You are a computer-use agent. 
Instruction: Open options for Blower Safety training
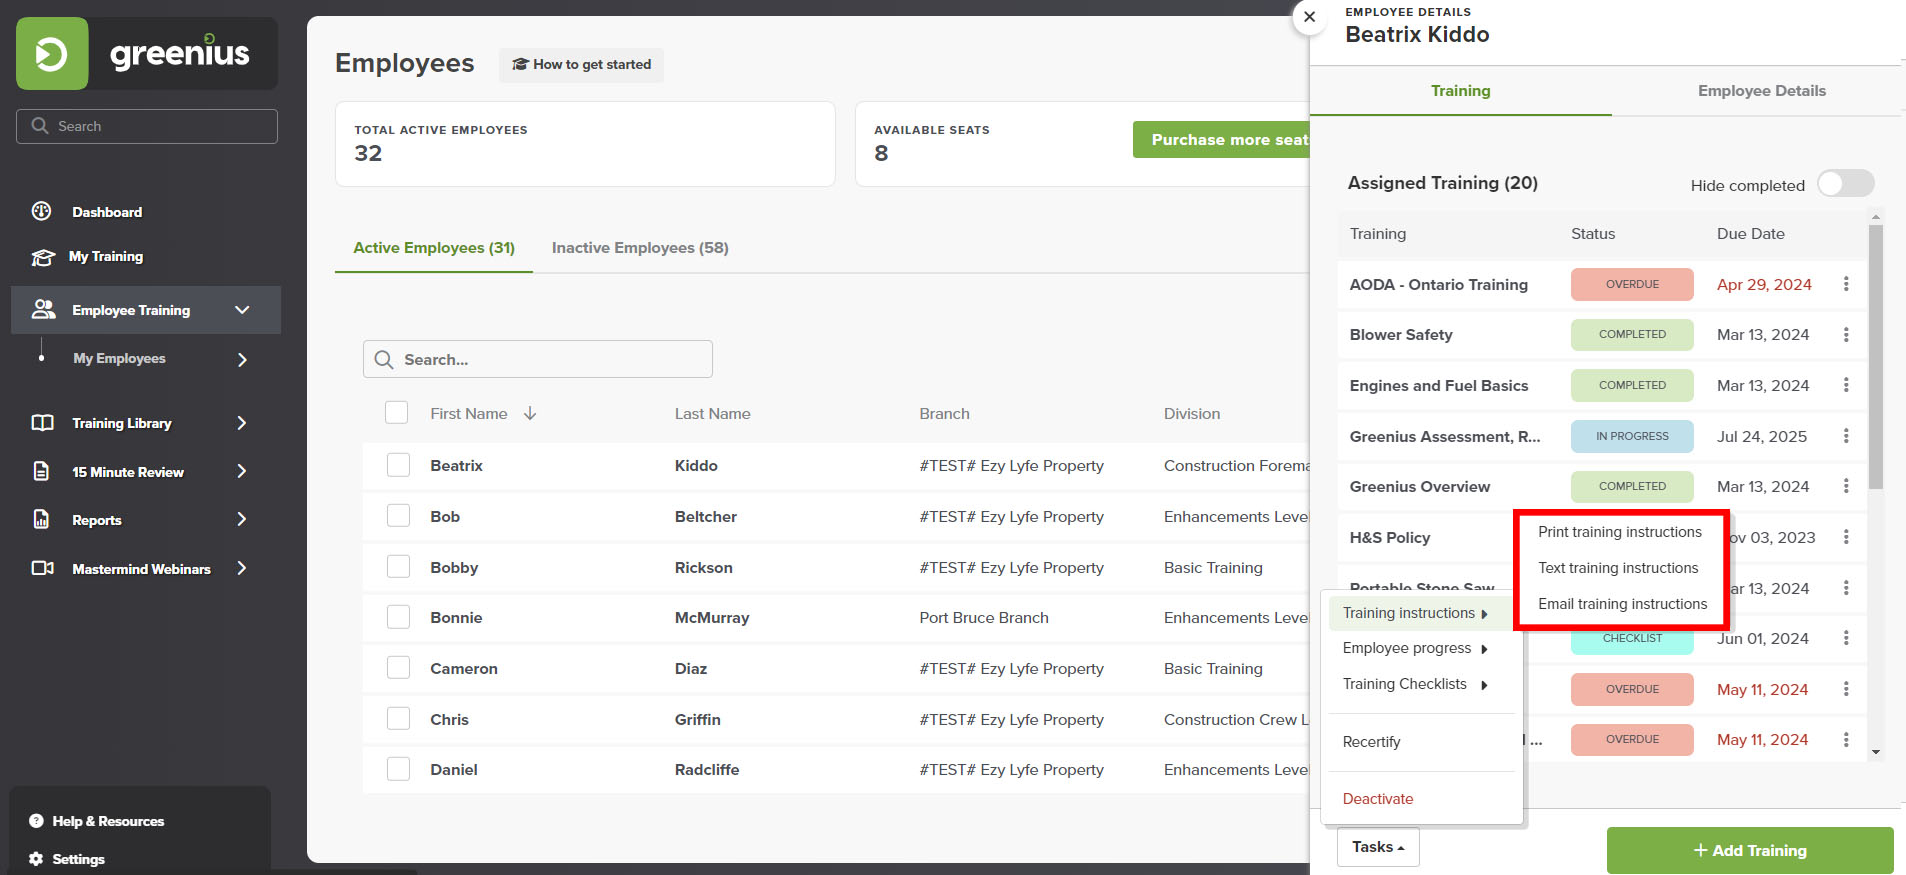point(1846,335)
